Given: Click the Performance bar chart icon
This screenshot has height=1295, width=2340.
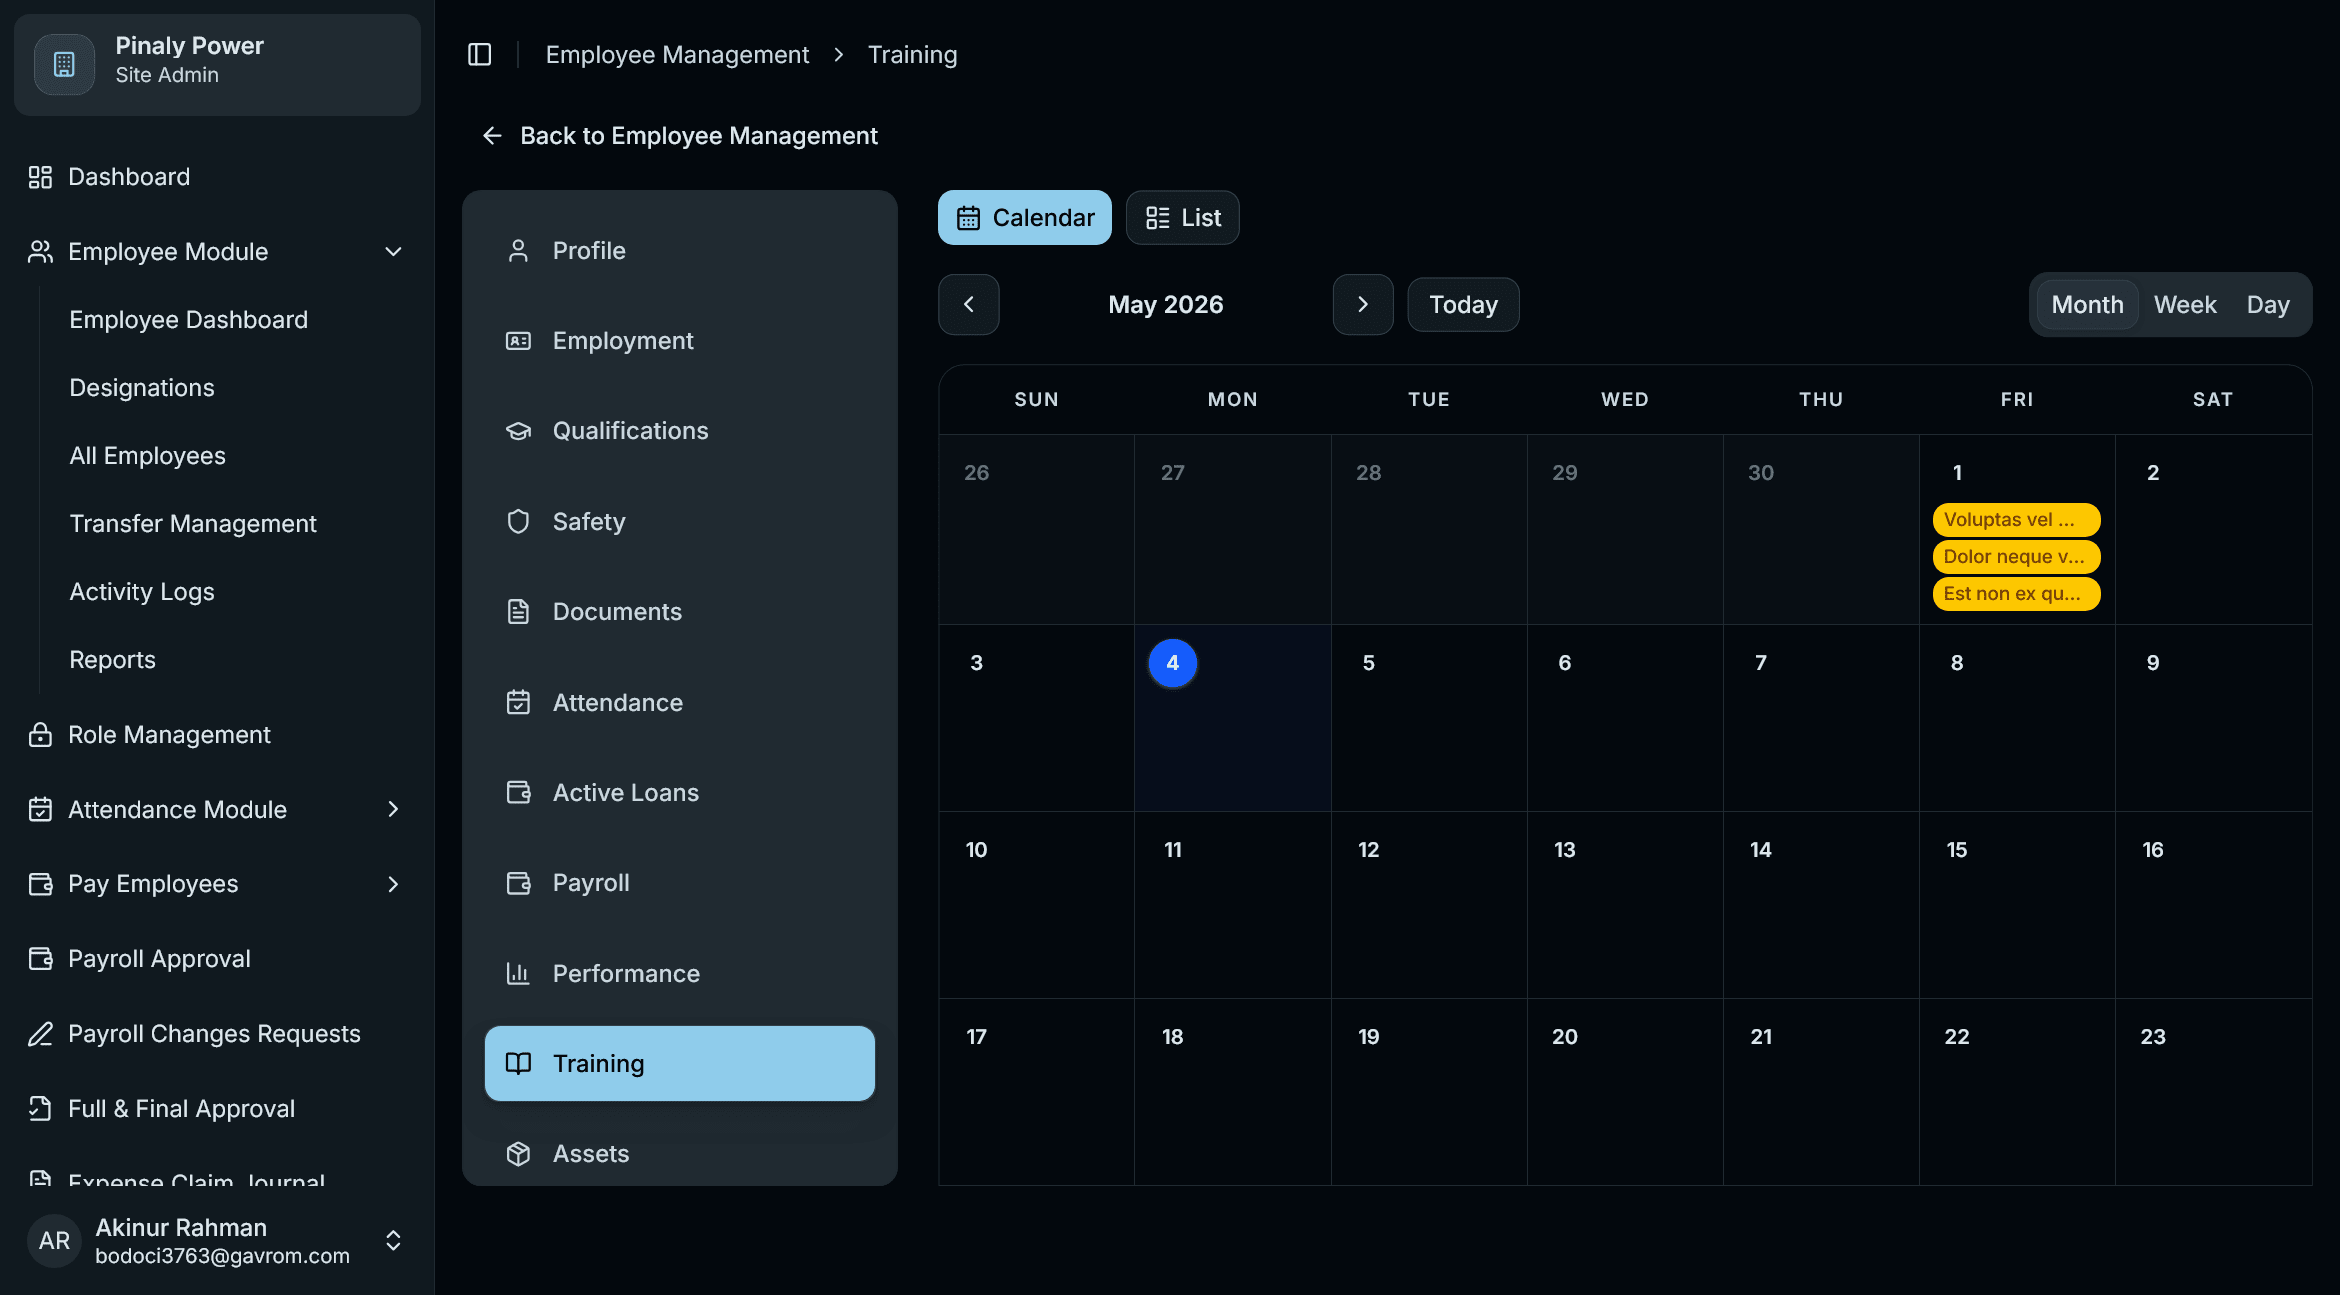Looking at the screenshot, I should point(518,974).
